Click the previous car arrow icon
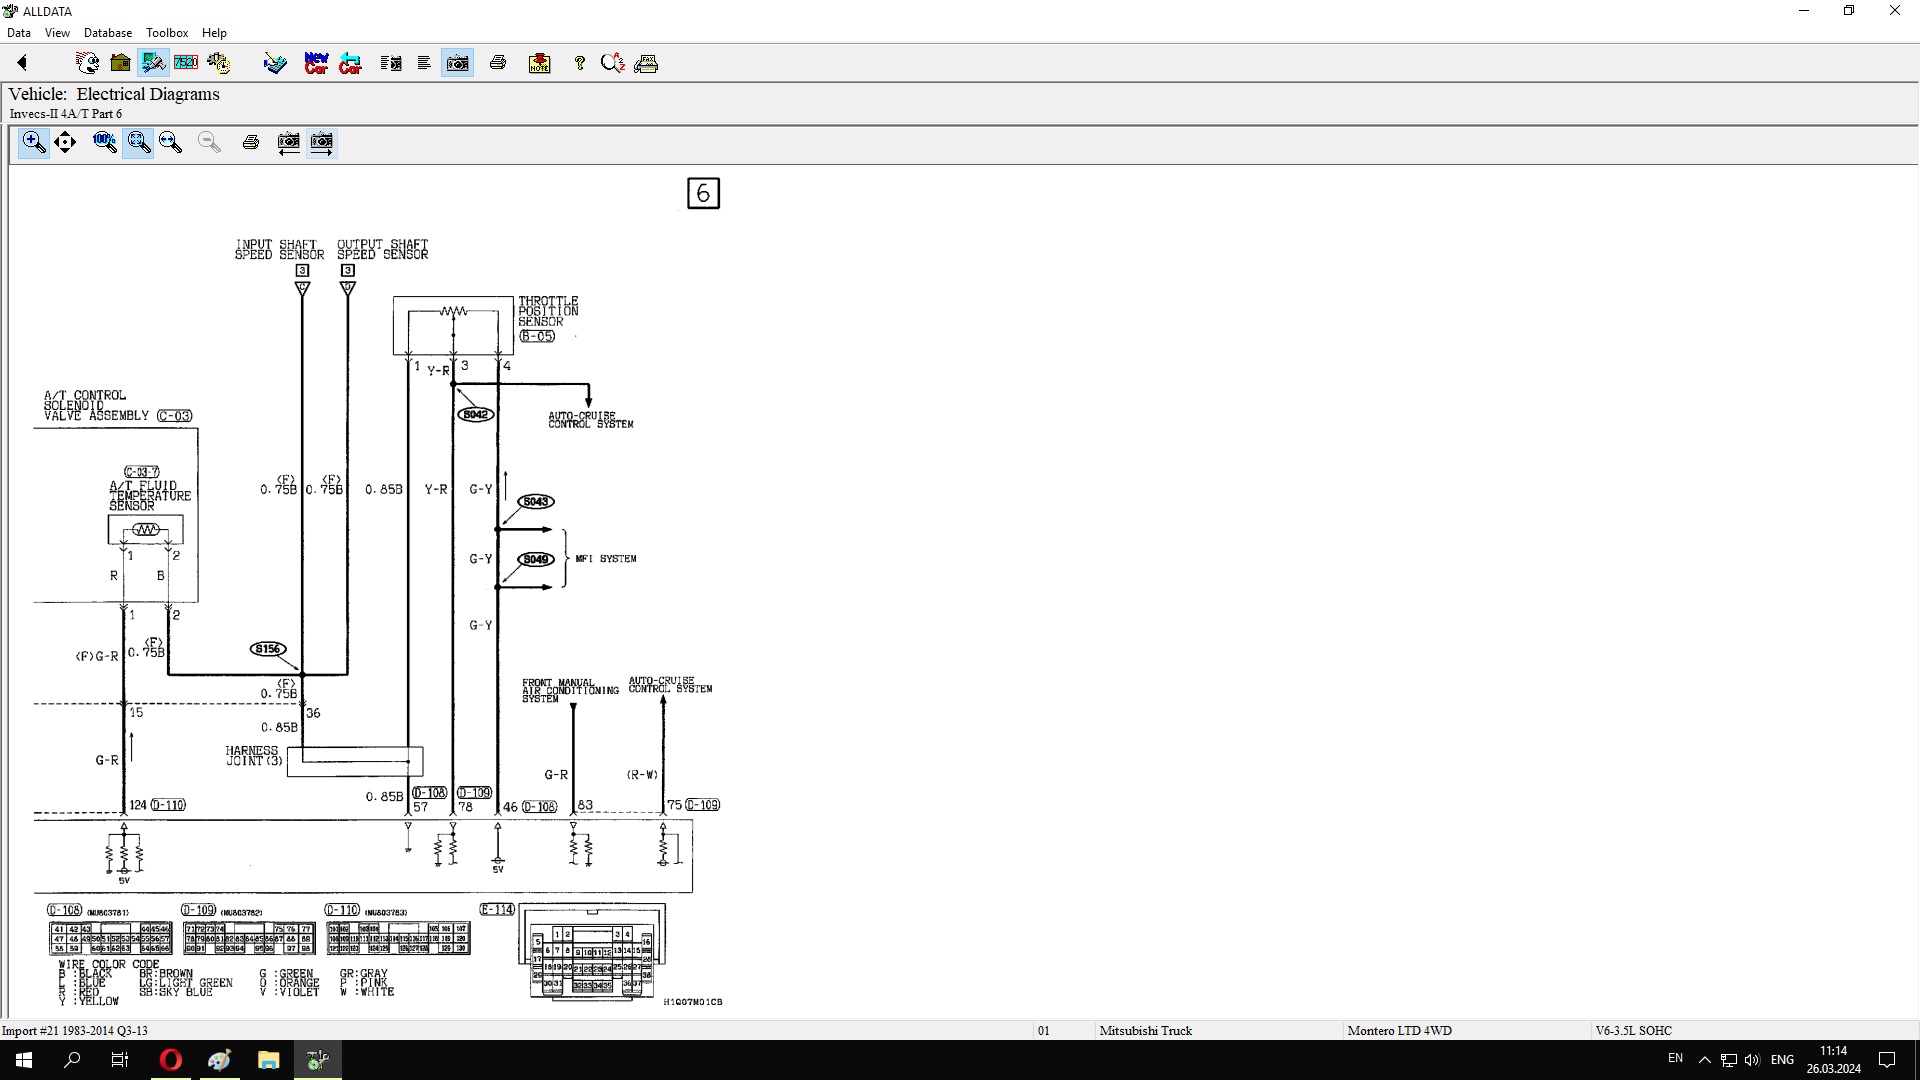The image size is (1920, 1080). (350, 63)
